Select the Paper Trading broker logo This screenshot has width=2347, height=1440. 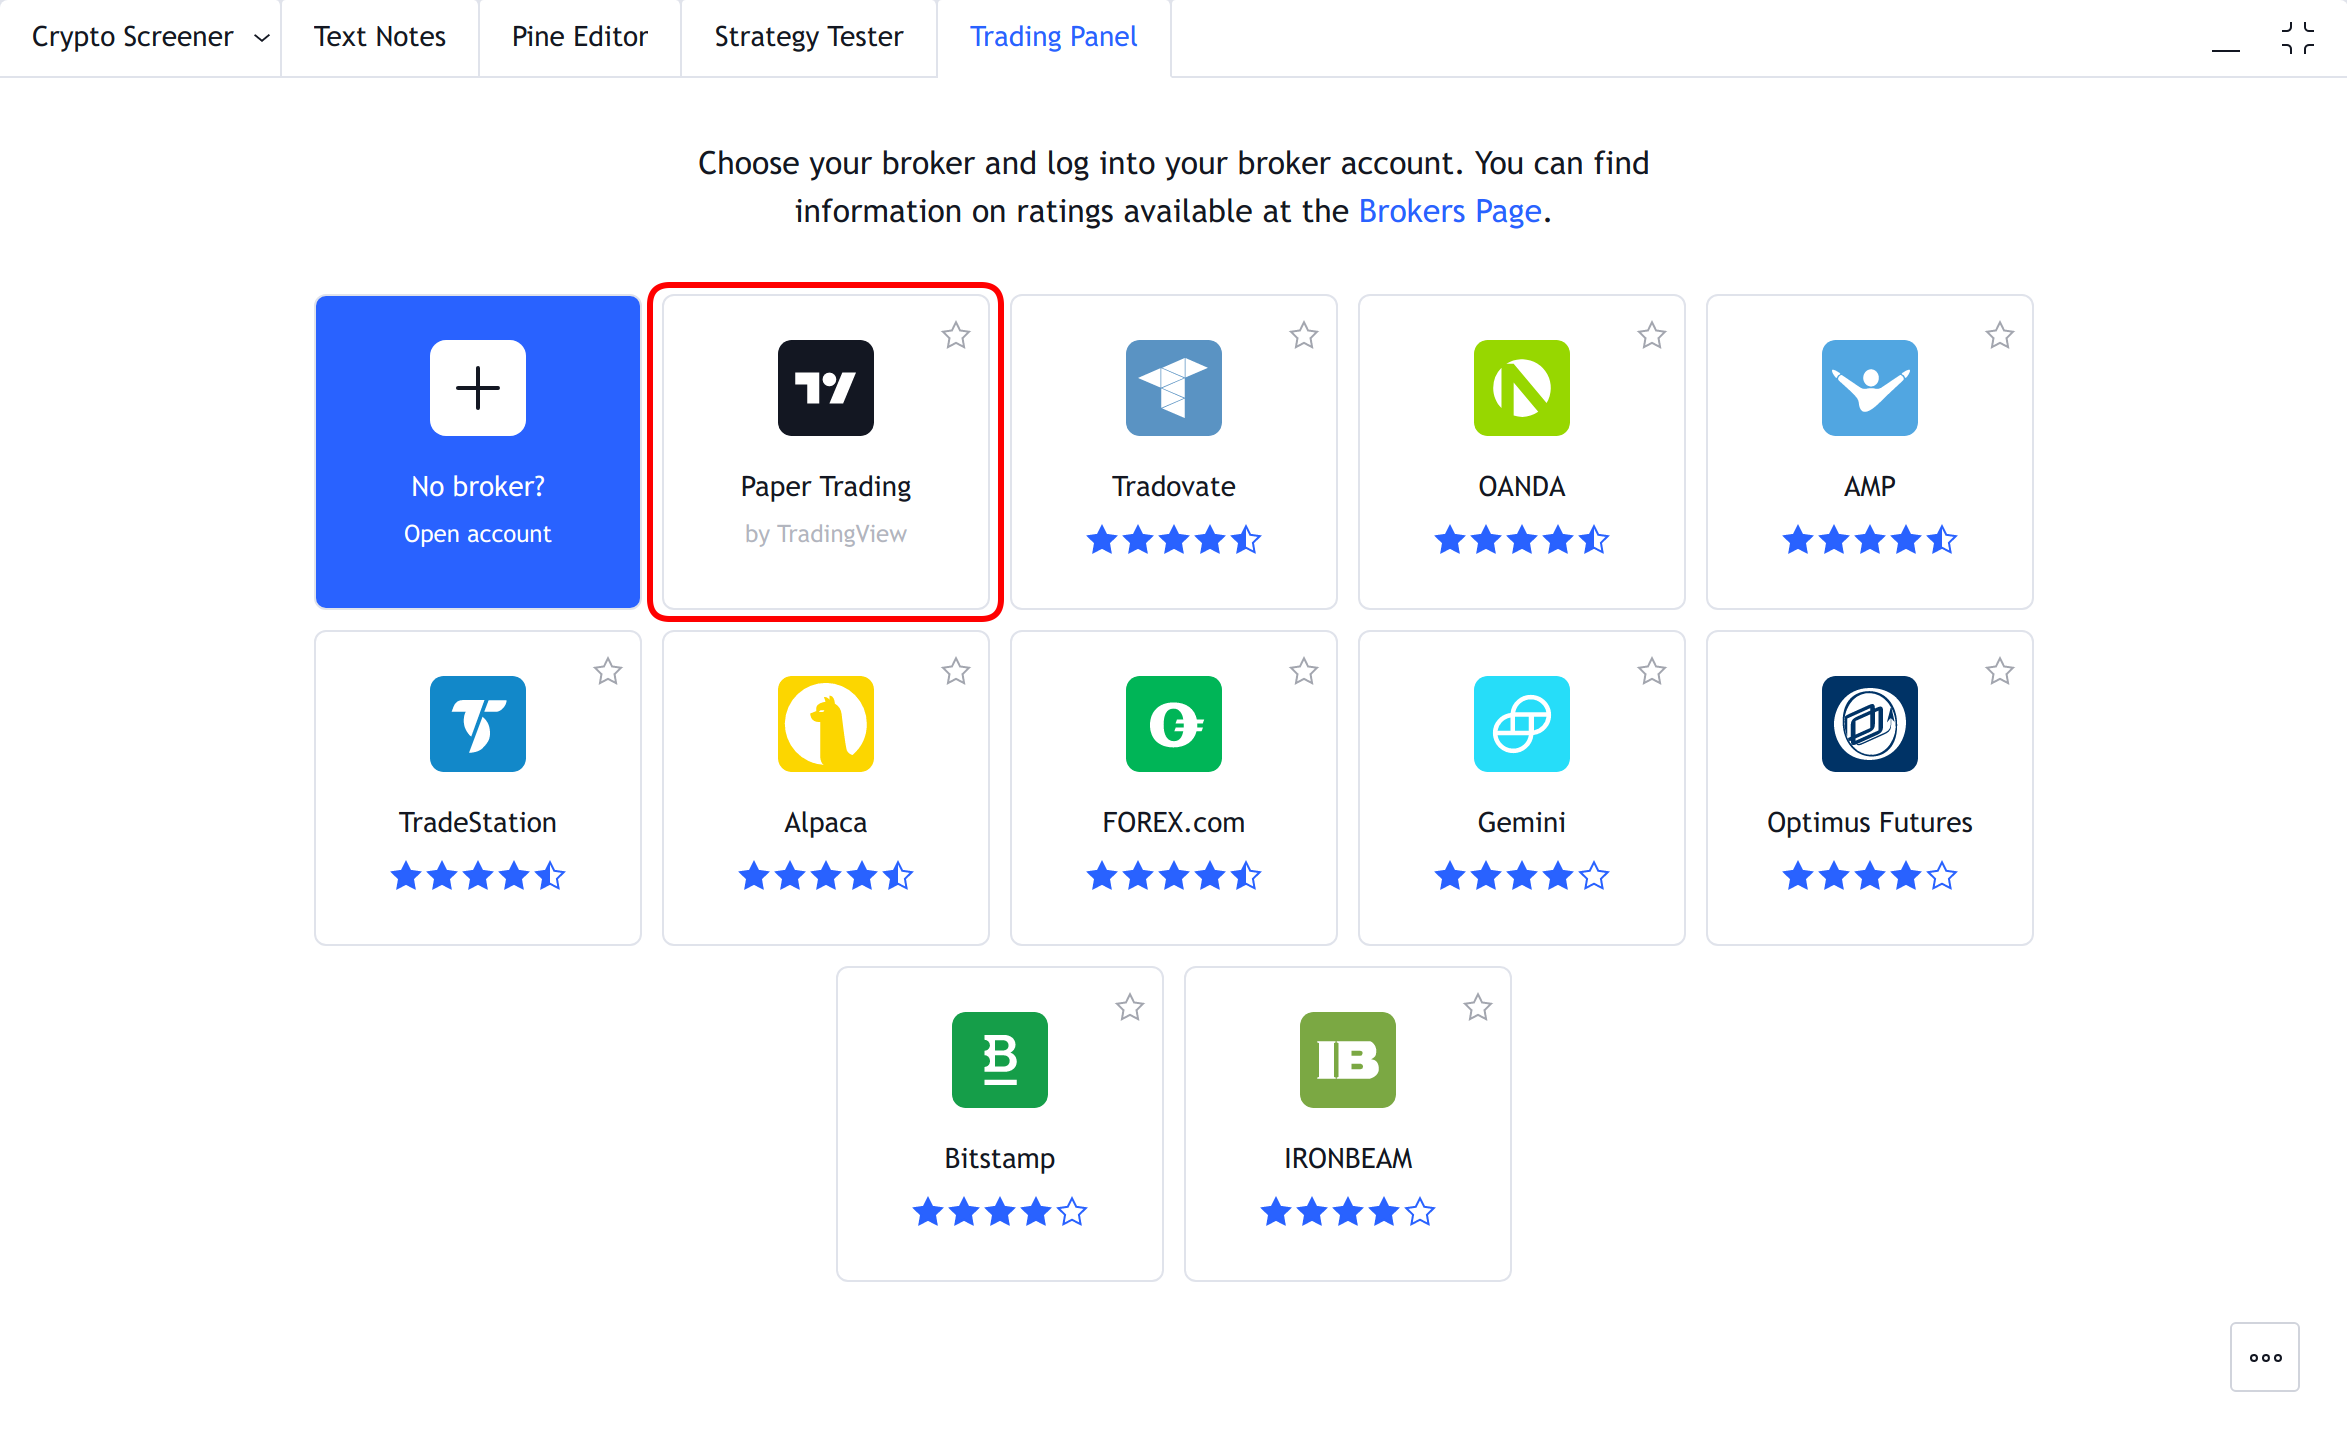[x=825, y=388]
